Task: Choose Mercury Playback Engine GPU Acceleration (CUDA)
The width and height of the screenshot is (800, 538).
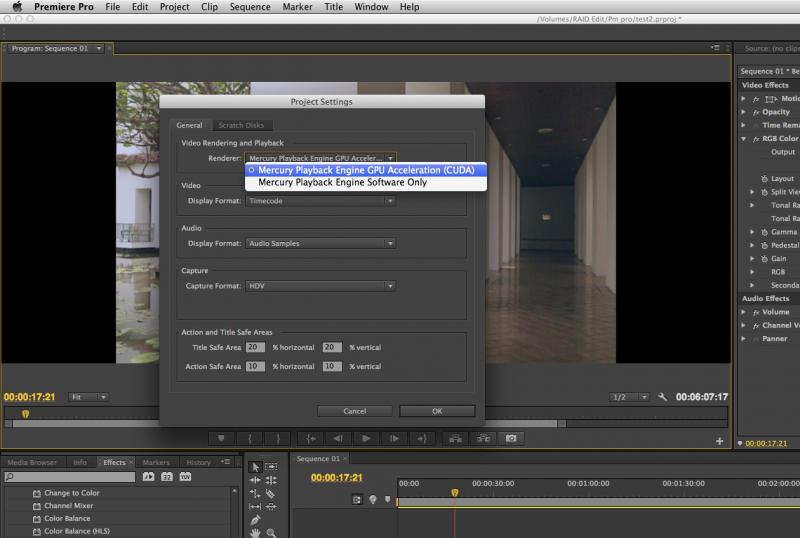Action: (x=366, y=170)
